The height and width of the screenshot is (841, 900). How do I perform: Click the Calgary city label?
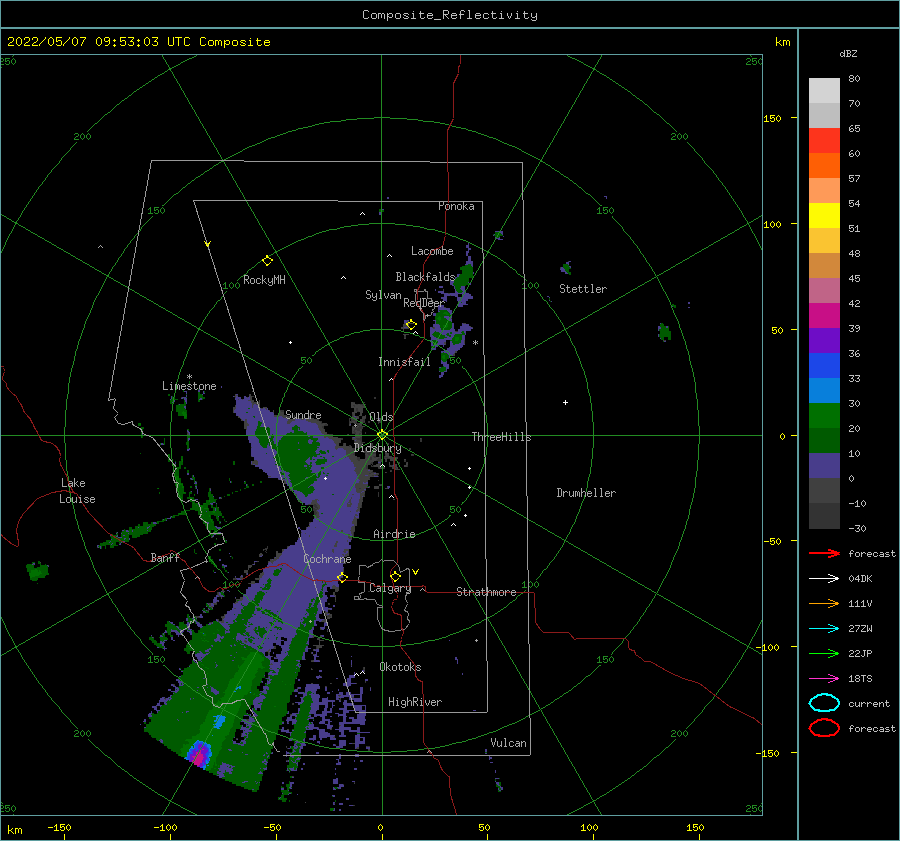(390, 588)
